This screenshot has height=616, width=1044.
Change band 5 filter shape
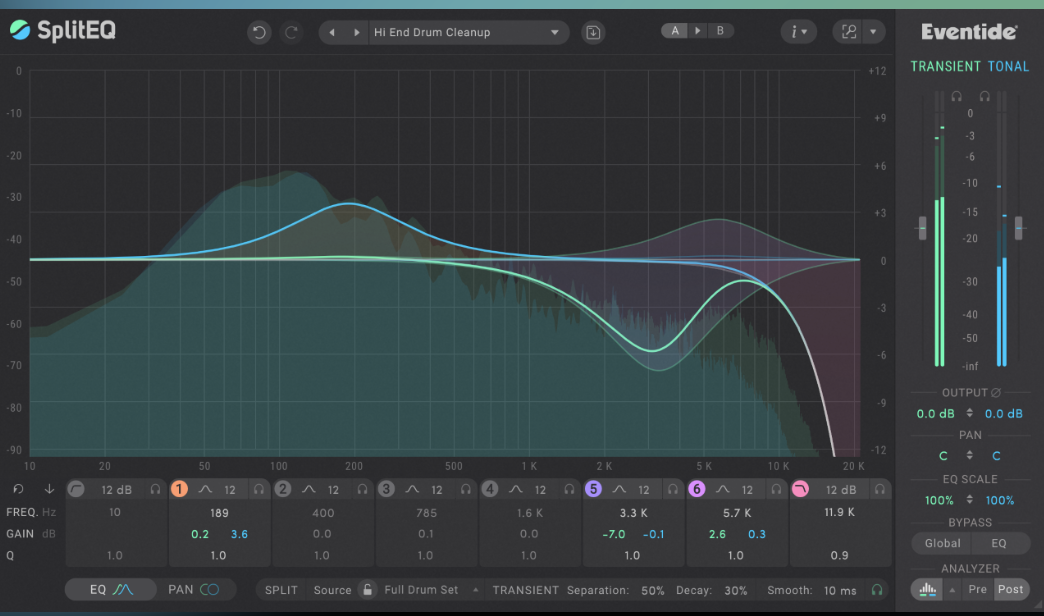click(619, 489)
